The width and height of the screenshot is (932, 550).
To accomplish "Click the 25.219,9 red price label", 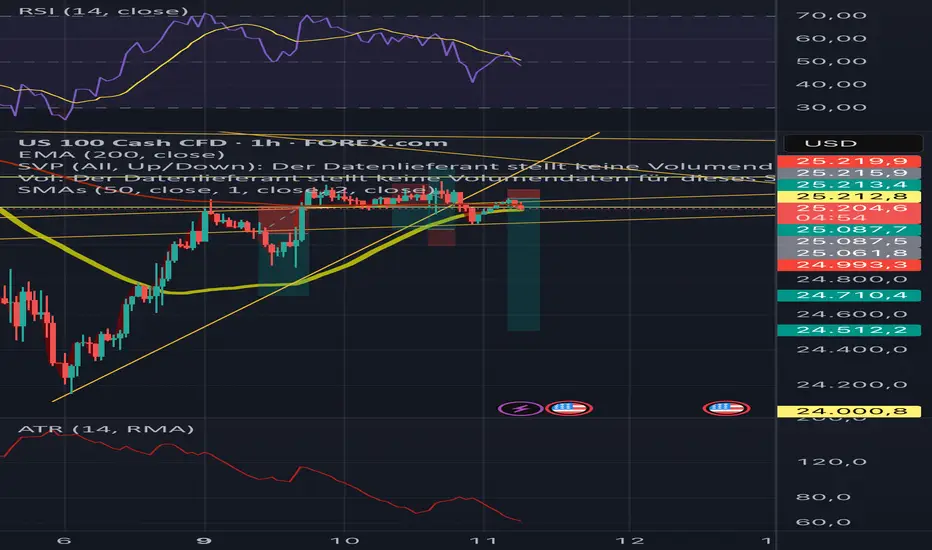I will (x=849, y=161).
